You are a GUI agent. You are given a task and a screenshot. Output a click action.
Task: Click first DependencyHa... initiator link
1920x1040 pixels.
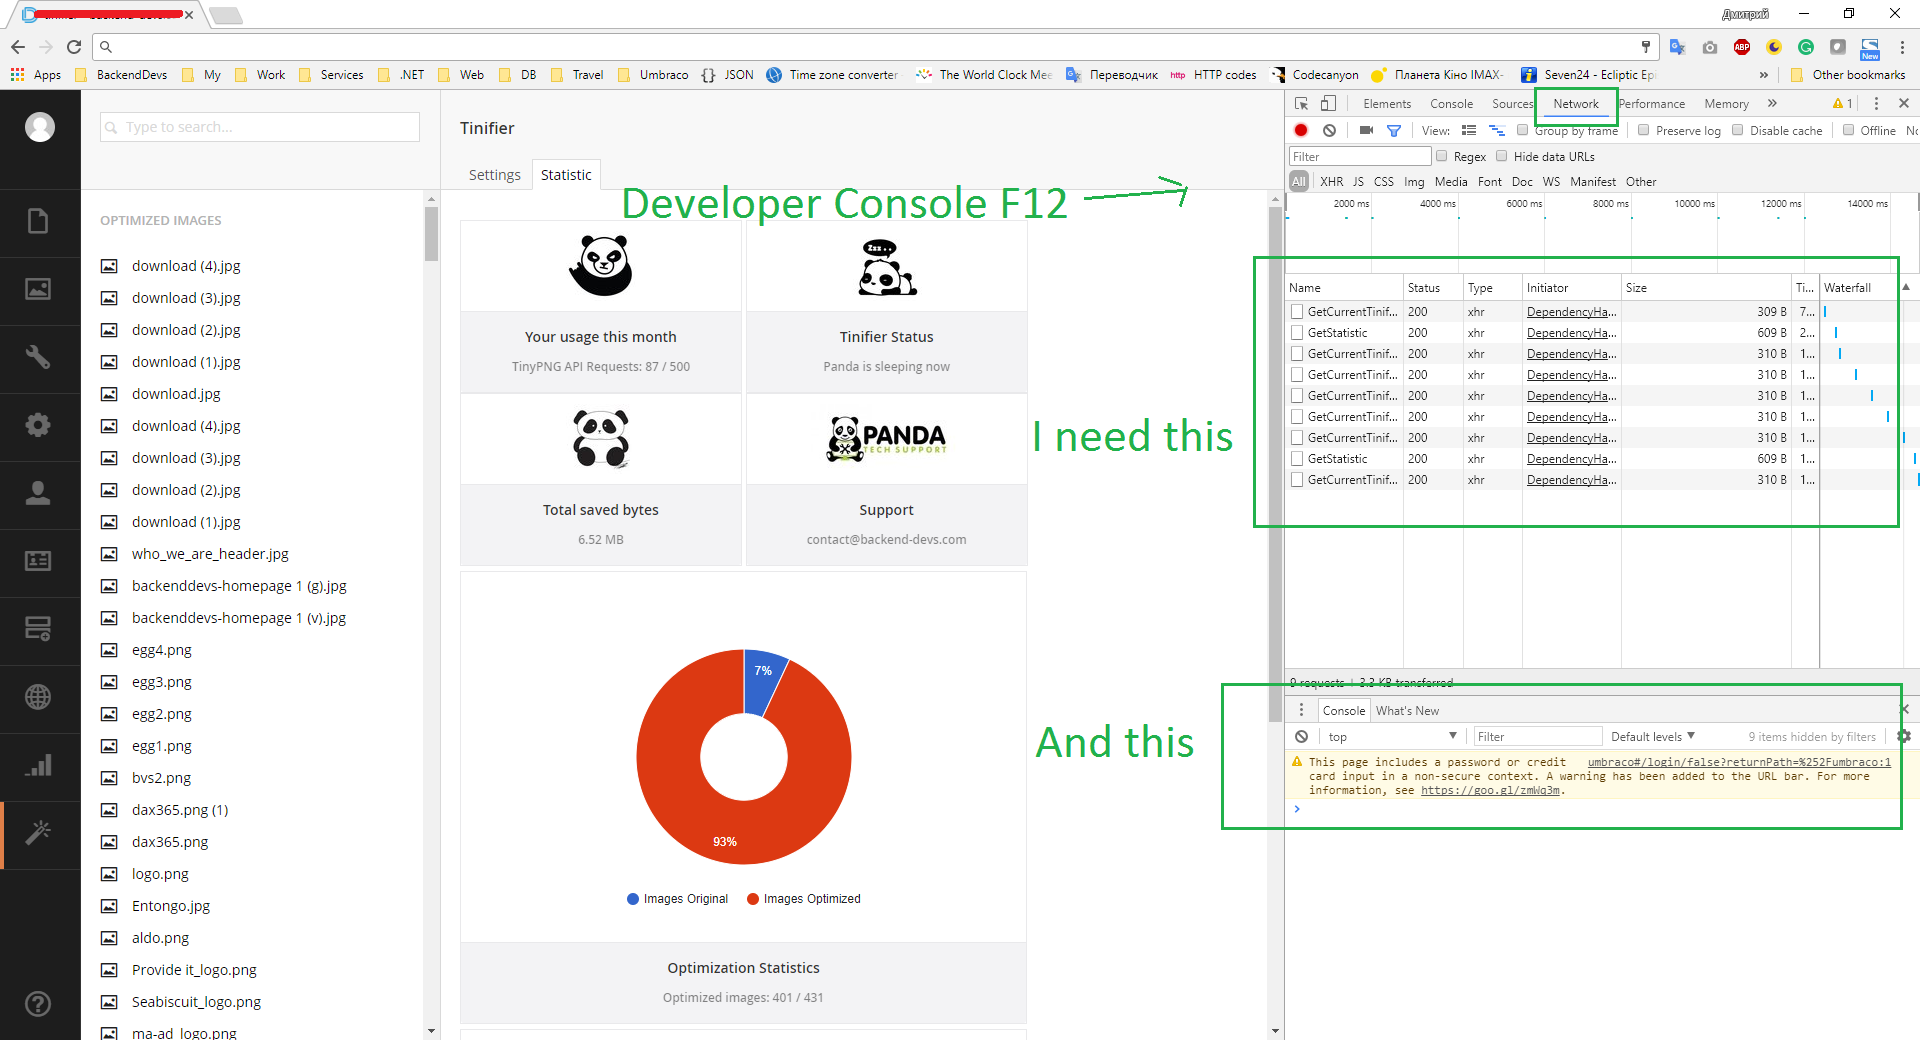[x=1571, y=312]
